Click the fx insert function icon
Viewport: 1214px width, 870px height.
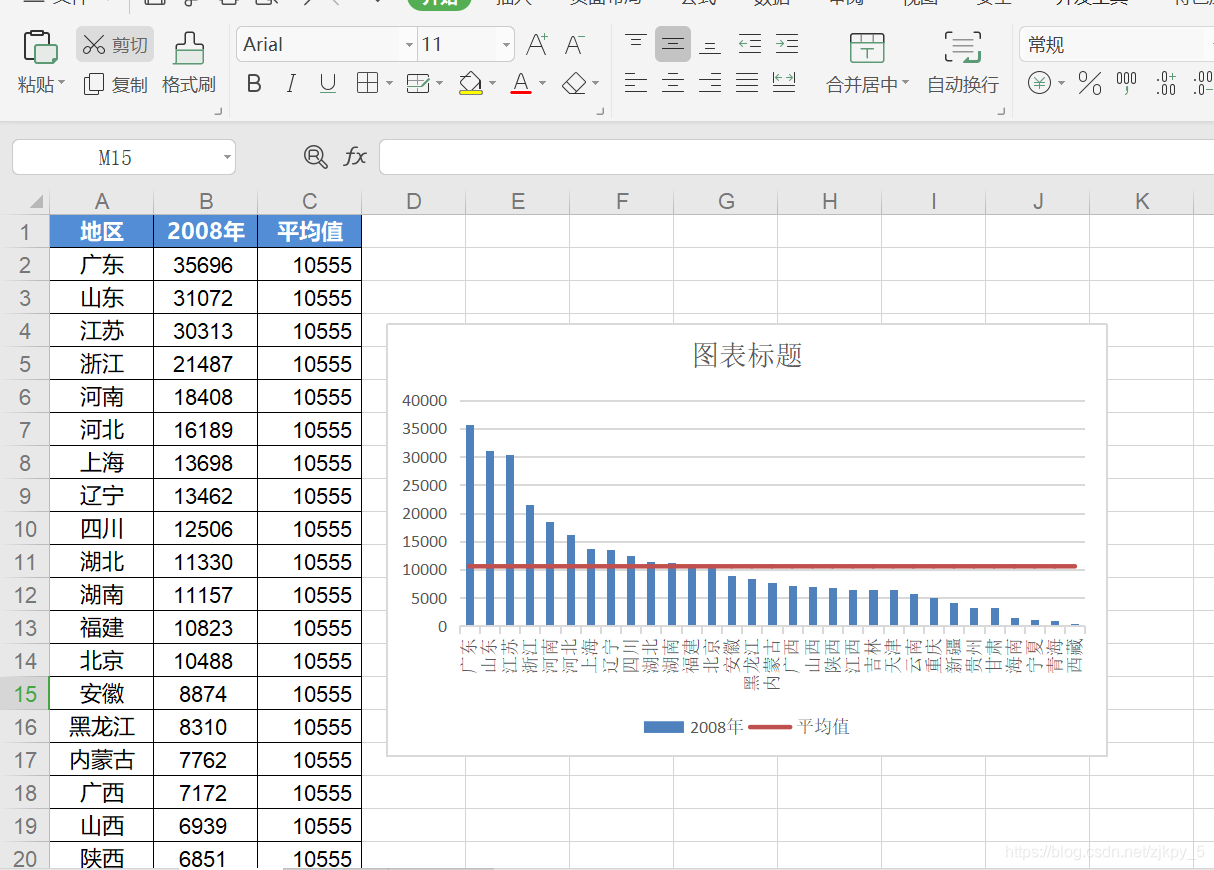pos(355,156)
